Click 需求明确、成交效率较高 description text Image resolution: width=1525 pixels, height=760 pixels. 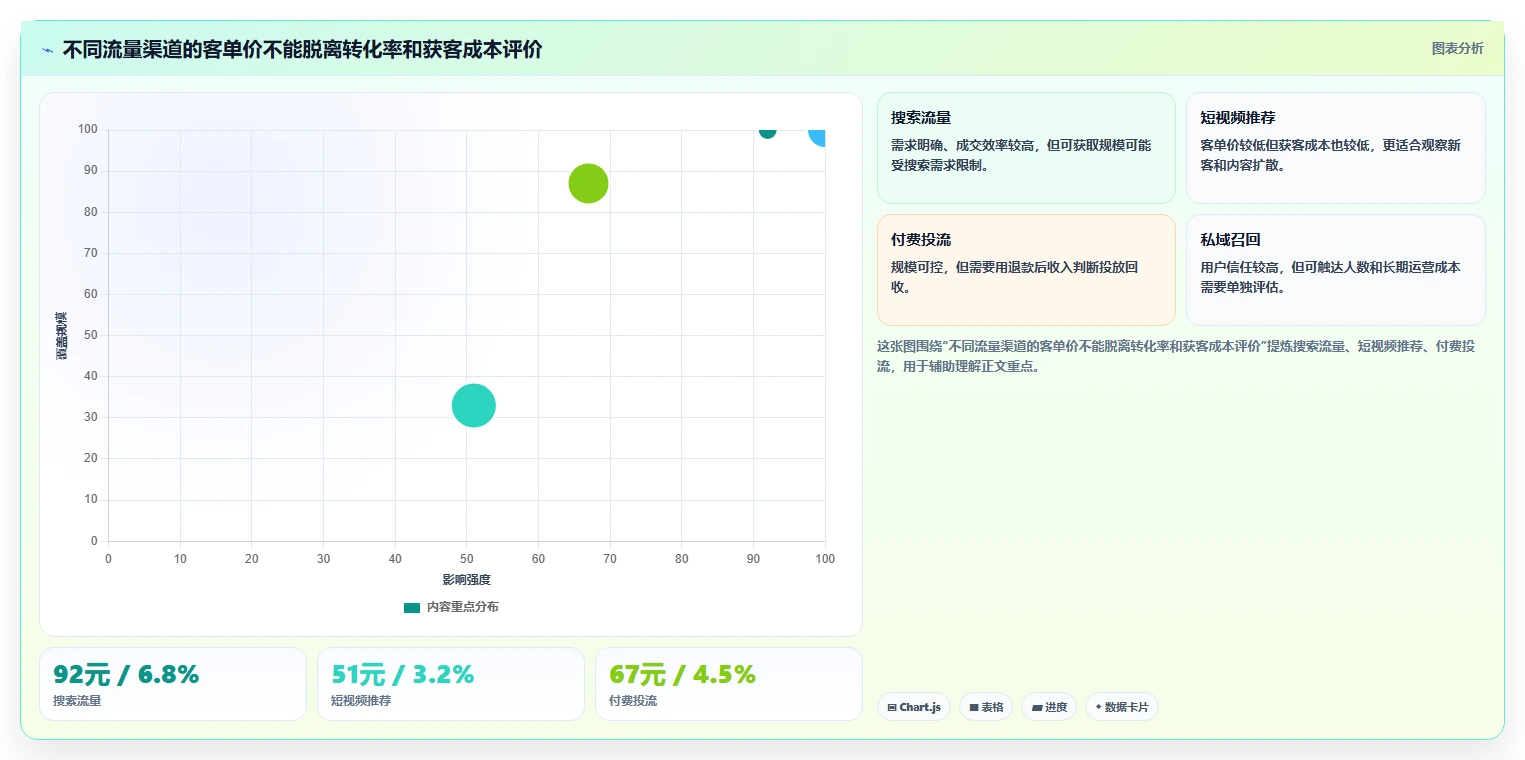pyautogui.click(x=1021, y=155)
